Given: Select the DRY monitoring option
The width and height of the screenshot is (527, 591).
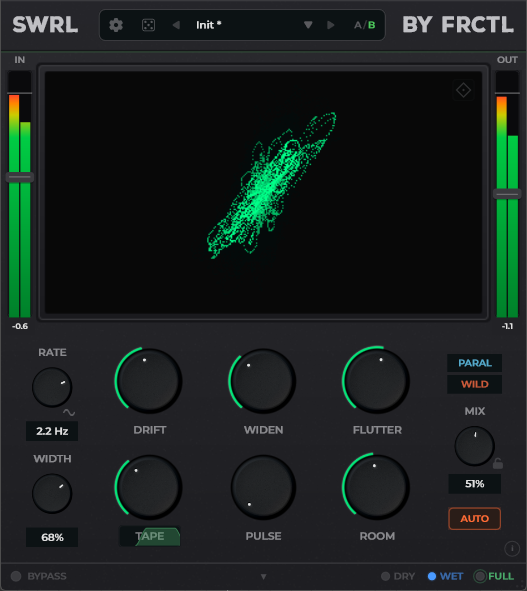Looking at the screenshot, I should point(398,576).
